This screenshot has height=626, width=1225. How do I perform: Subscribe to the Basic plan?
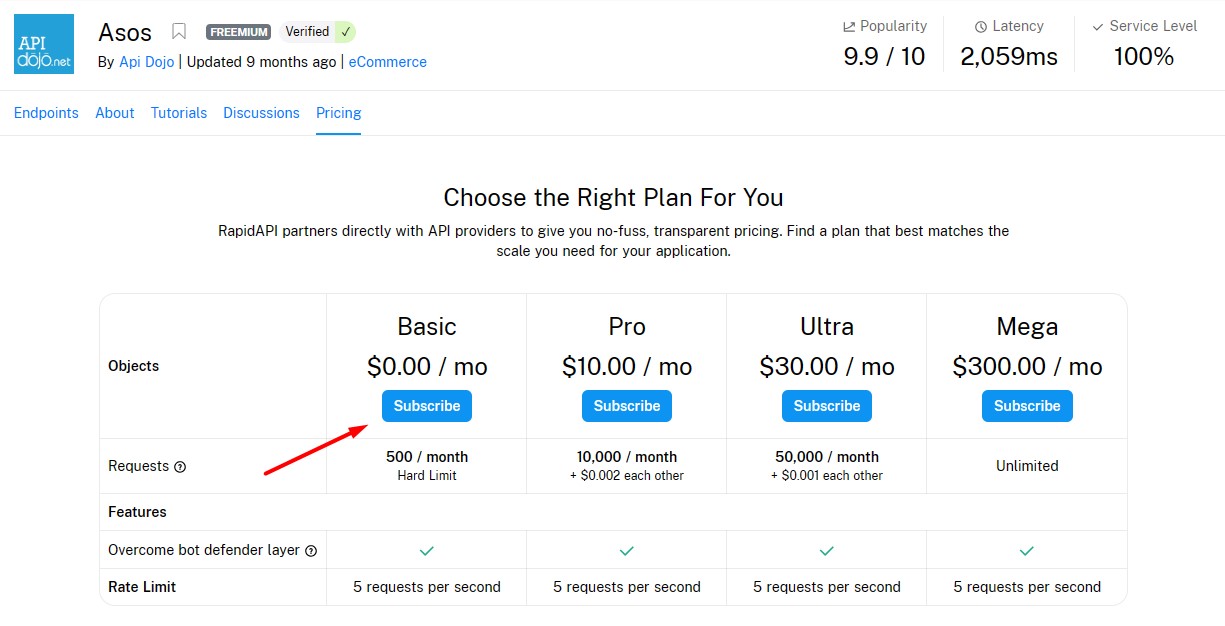click(427, 406)
